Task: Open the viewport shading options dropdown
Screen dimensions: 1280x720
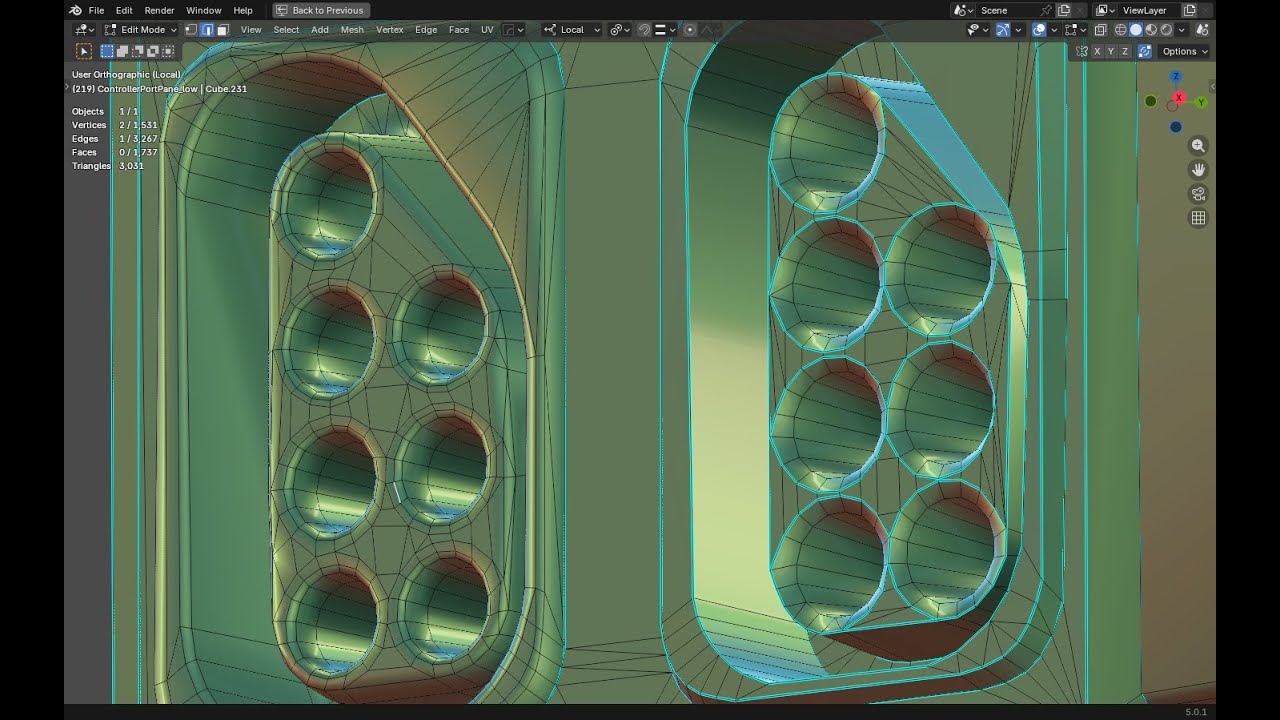Action: point(1181,30)
